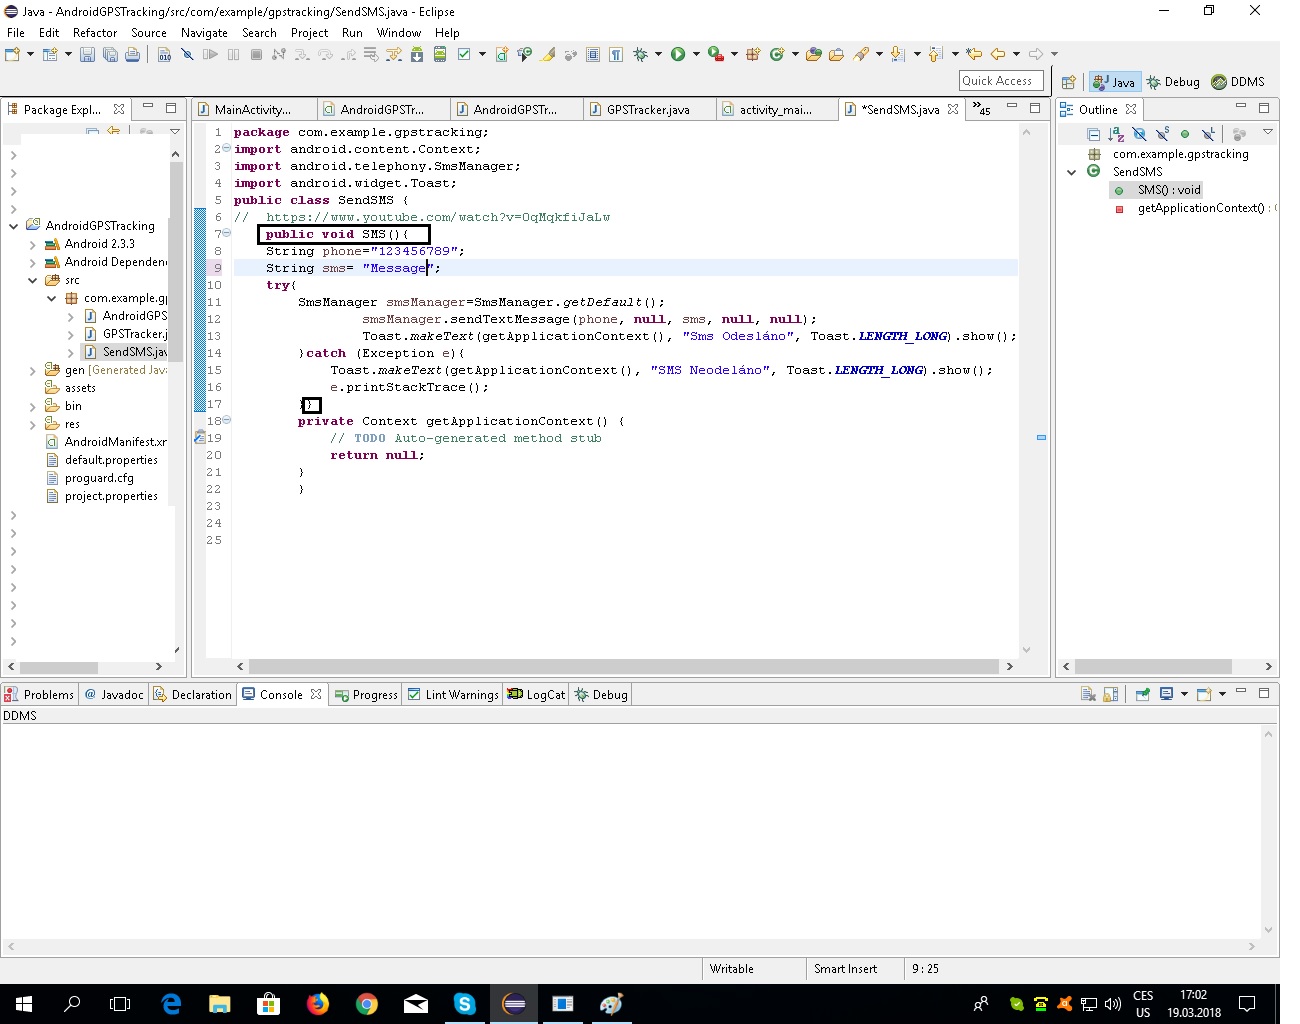Click Collapse All in the Outline panel
This screenshot has height=1024, width=1300.
click(1093, 134)
